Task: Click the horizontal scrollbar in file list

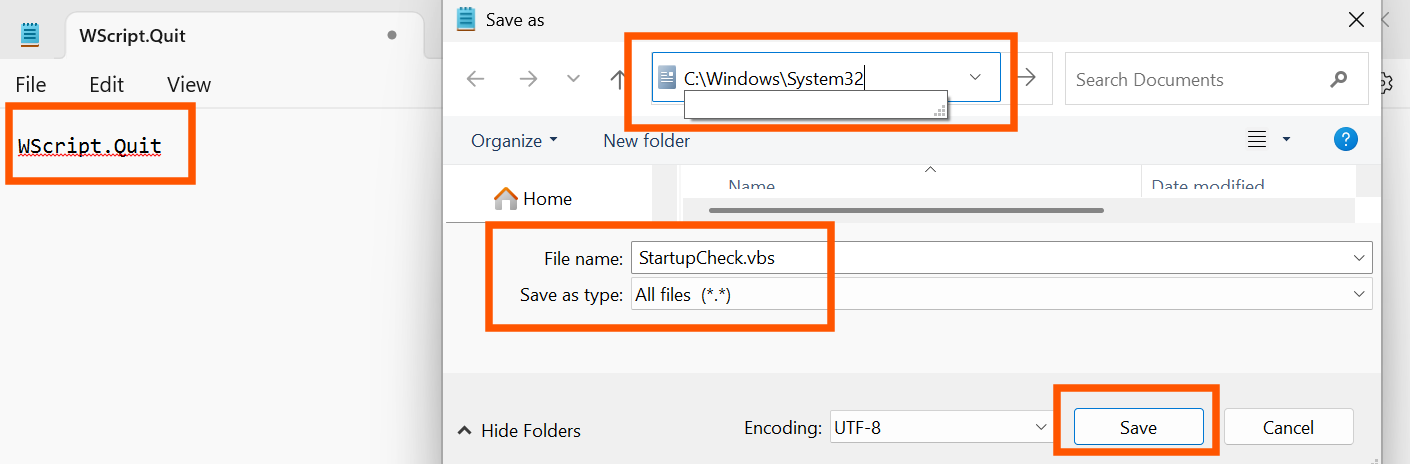Action: click(x=905, y=210)
